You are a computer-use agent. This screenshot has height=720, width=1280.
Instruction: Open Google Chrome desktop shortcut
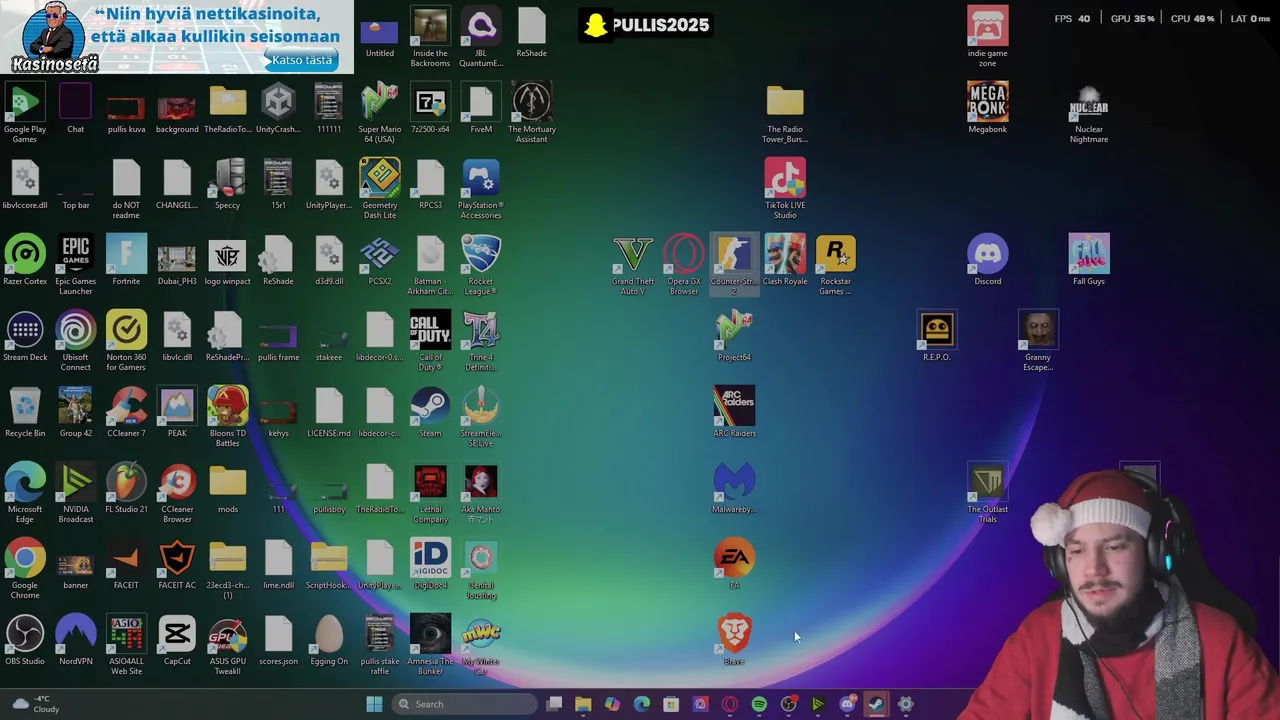click(x=25, y=568)
